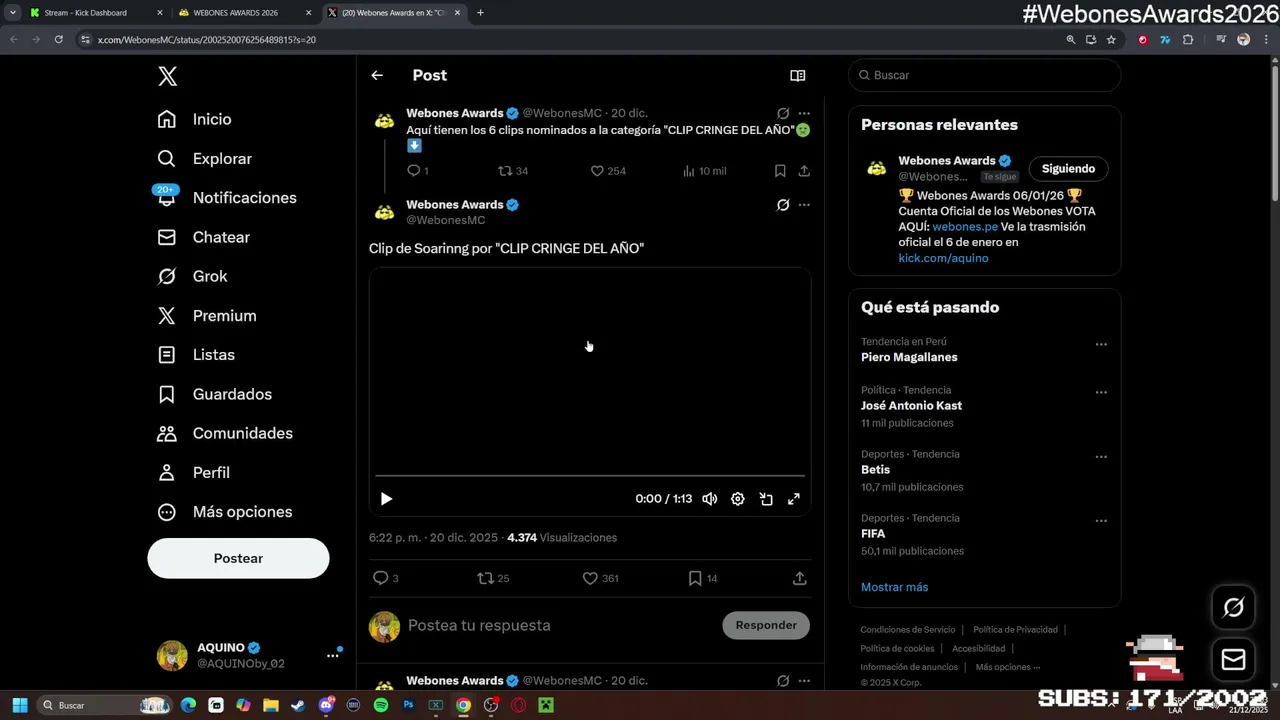Open options for Piero Magallanes trend
1280x720 pixels.
(1101, 344)
